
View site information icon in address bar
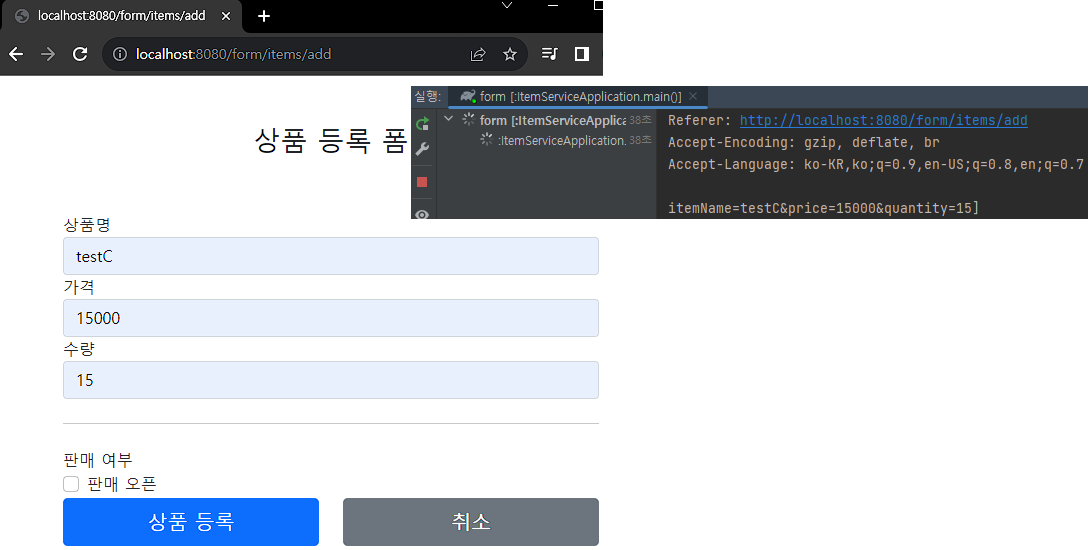coord(120,54)
